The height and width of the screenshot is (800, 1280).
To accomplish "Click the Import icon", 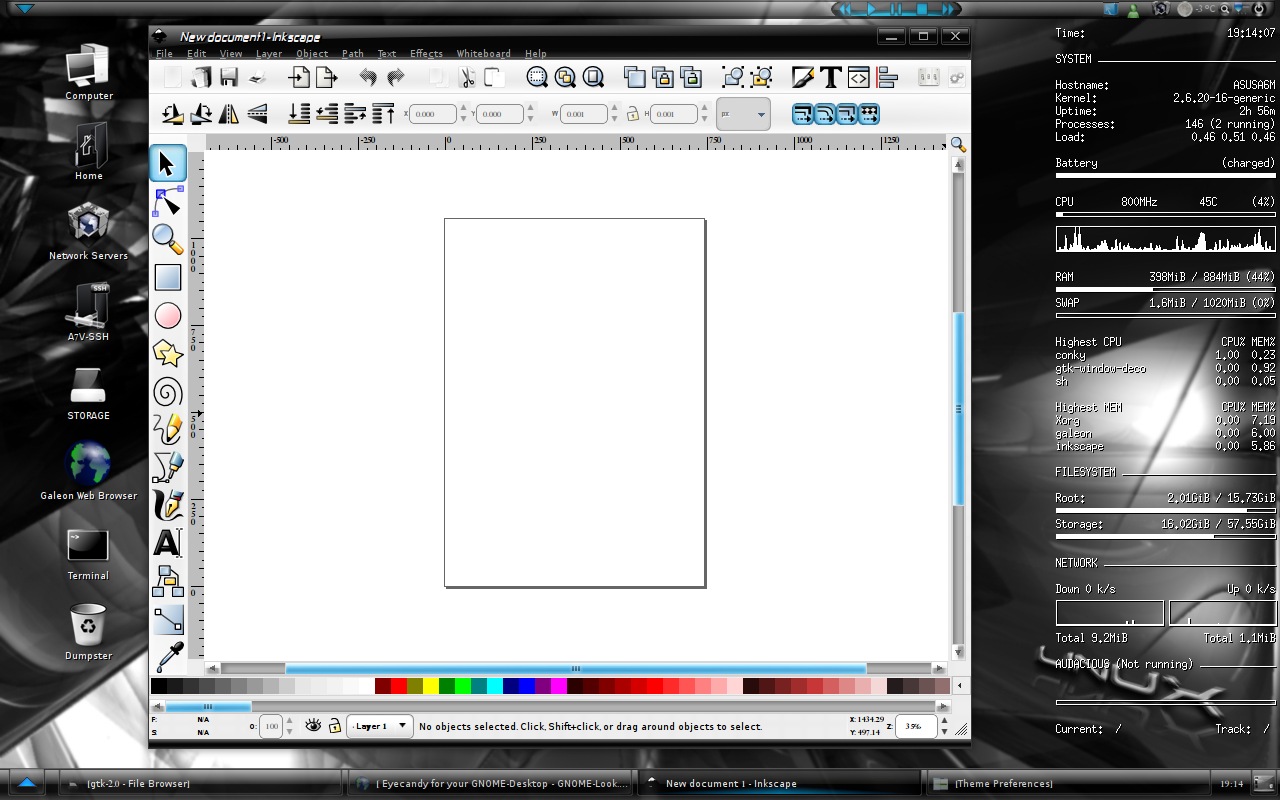I will [299, 77].
